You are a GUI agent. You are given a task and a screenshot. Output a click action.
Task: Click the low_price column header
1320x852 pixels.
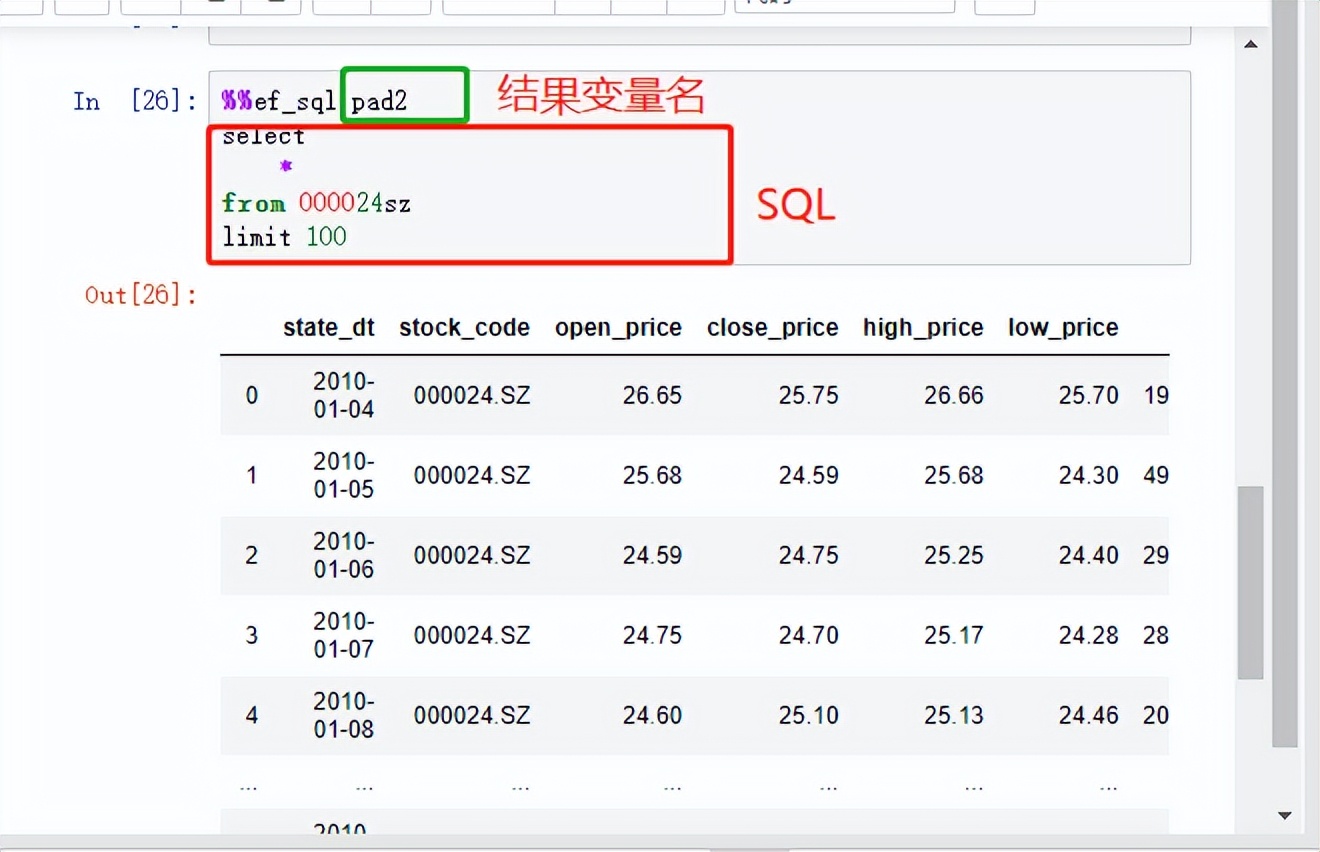pyautogui.click(x=1063, y=328)
